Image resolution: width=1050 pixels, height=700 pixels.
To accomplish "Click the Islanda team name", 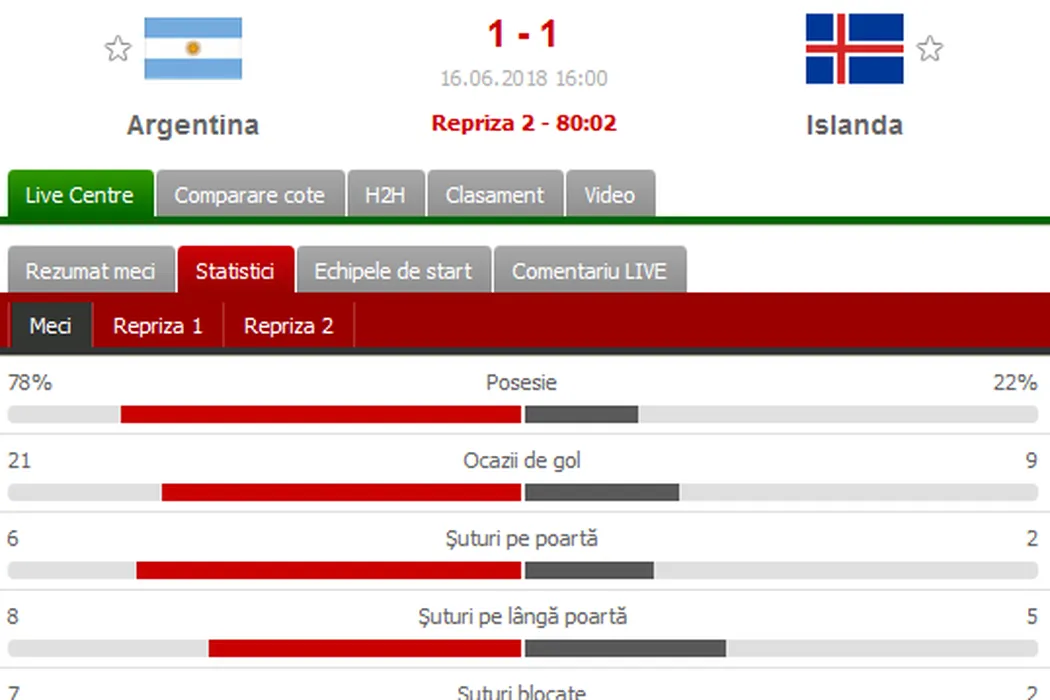I will 854,125.
